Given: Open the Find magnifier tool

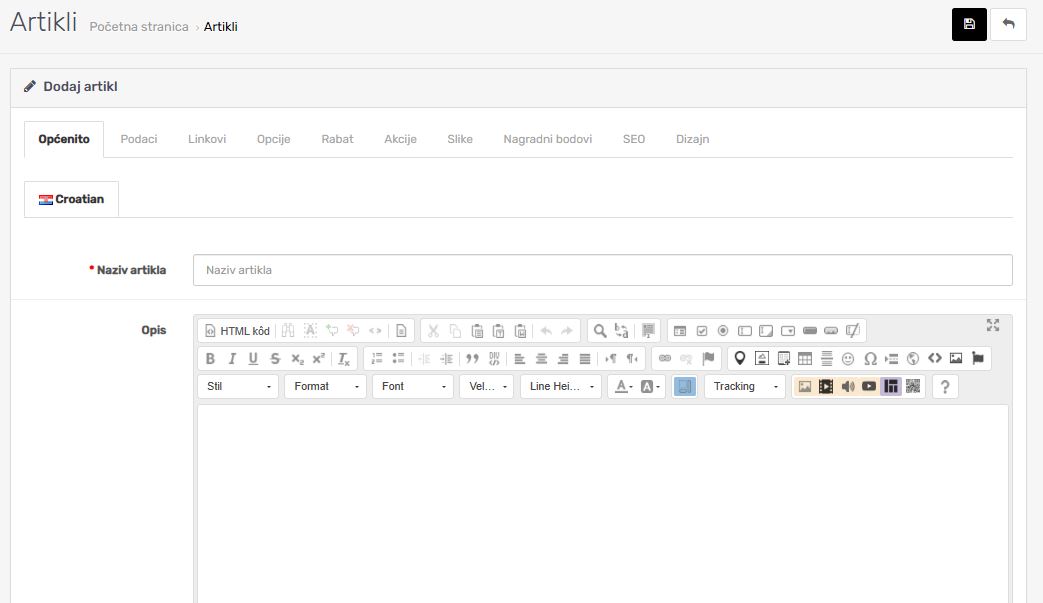Looking at the screenshot, I should (x=600, y=330).
